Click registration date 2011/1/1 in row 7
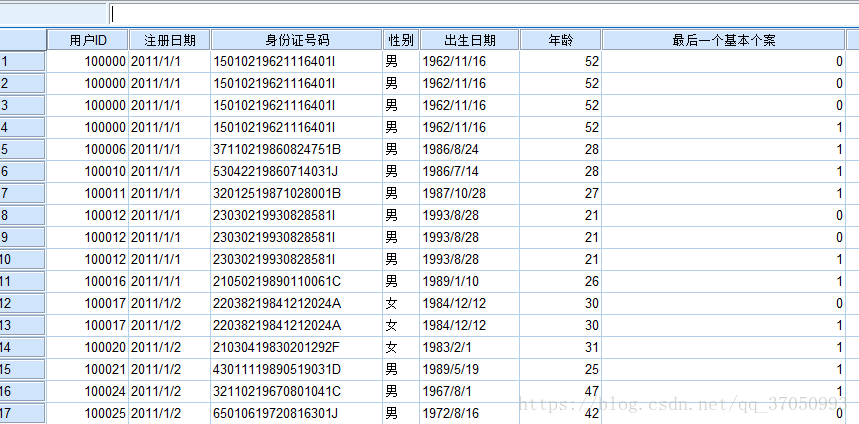The width and height of the screenshot is (859, 424). [170, 193]
